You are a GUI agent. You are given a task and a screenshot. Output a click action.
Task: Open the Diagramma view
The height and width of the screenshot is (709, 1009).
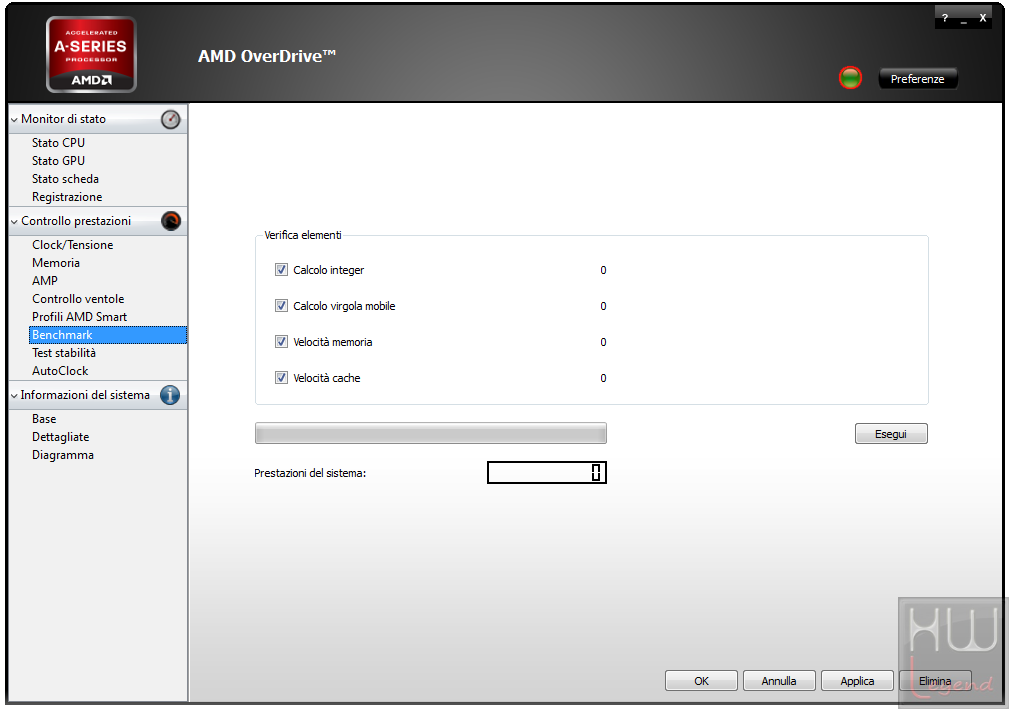coord(63,455)
